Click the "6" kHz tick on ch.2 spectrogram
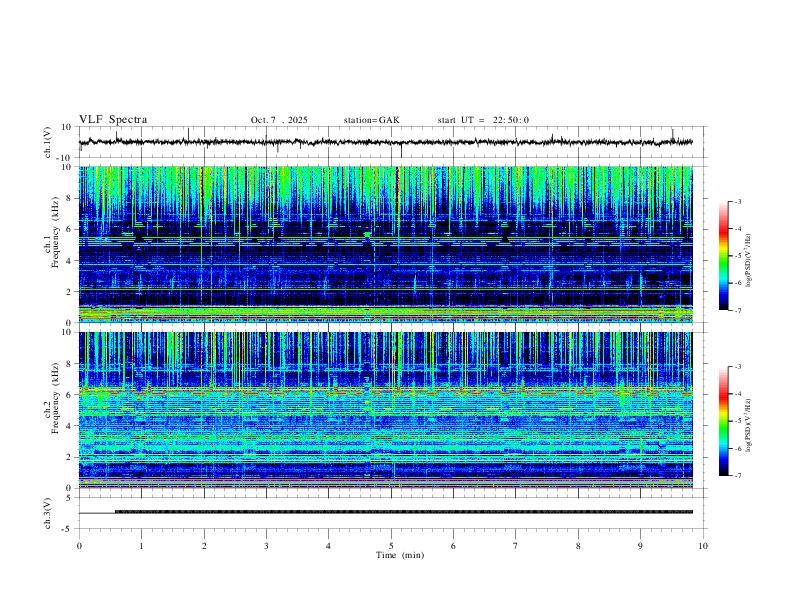The image size is (792, 612). [70, 394]
